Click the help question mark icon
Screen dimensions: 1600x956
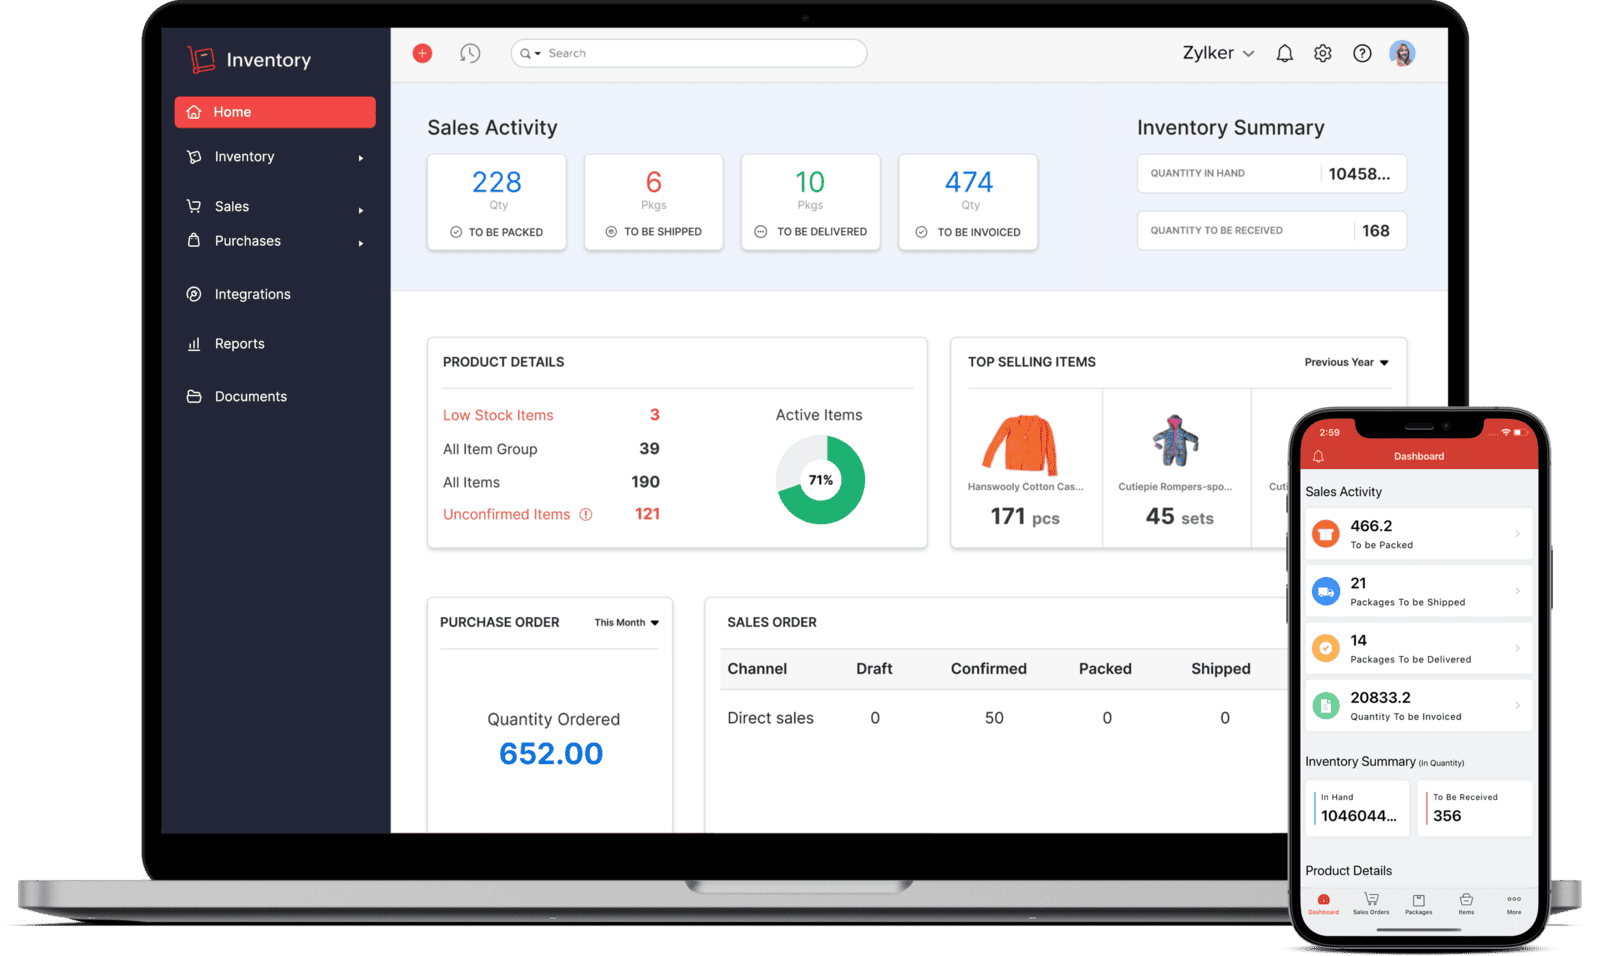[x=1362, y=54]
